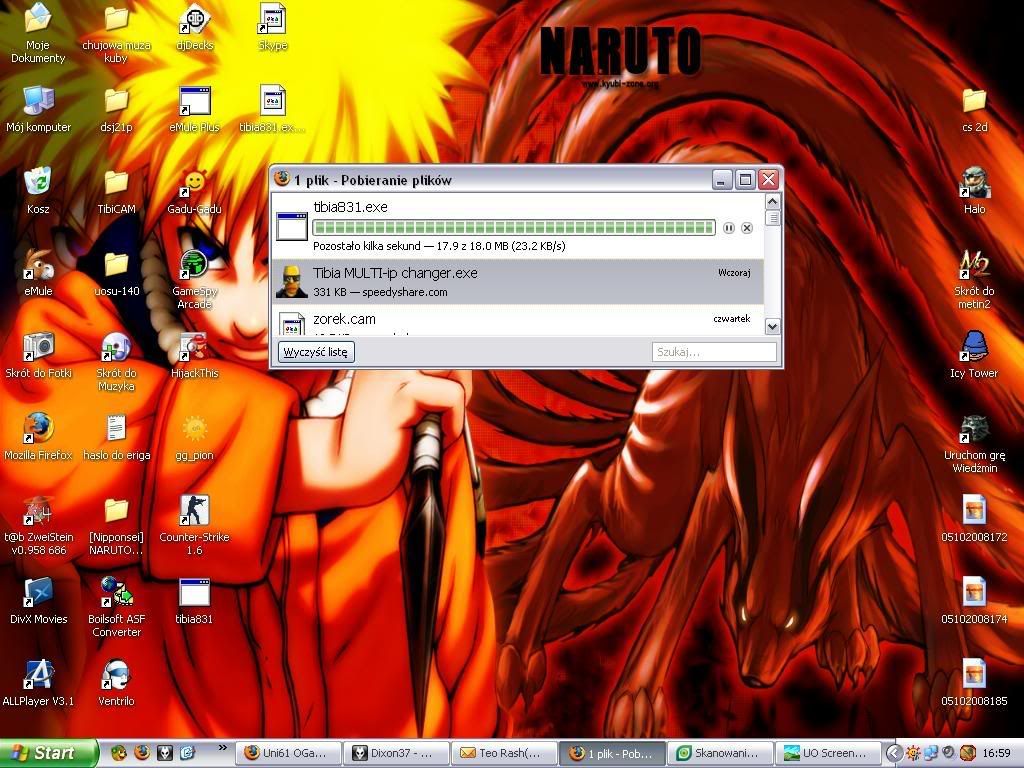The height and width of the screenshot is (768, 1024).
Task: Select the HijackThis desktop shortcut
Action: tap(195, 356)
